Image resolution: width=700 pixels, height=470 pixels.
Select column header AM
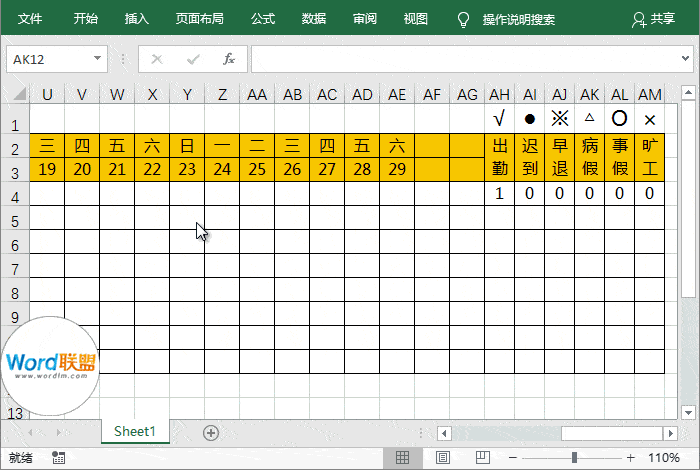[x=650, y=94]
